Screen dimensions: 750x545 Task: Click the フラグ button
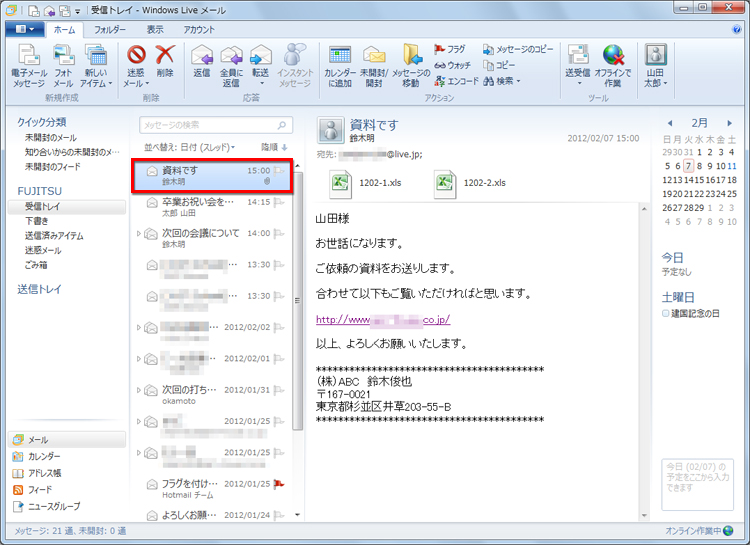(x=450, y=49)
